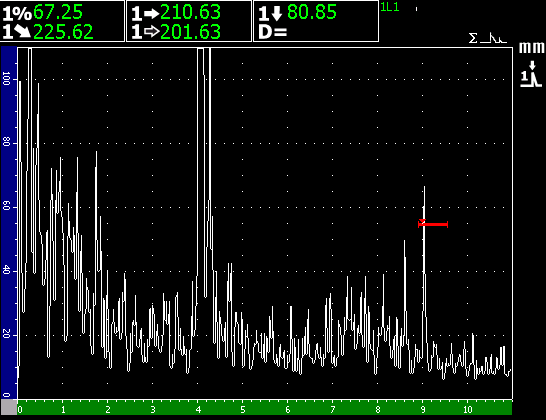Click the gray square at the axis origin corner

9,407
